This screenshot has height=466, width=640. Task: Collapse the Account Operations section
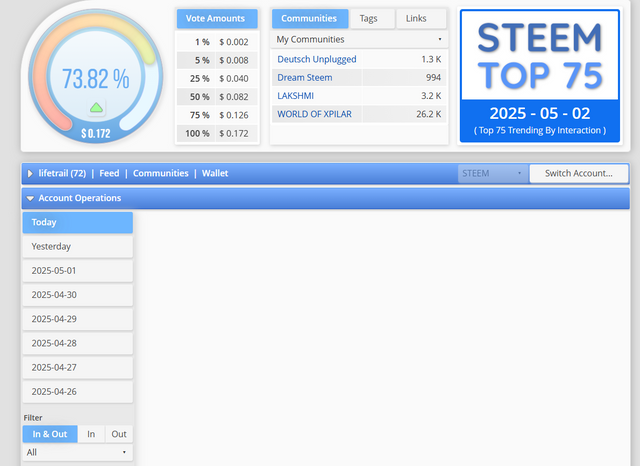30,198
